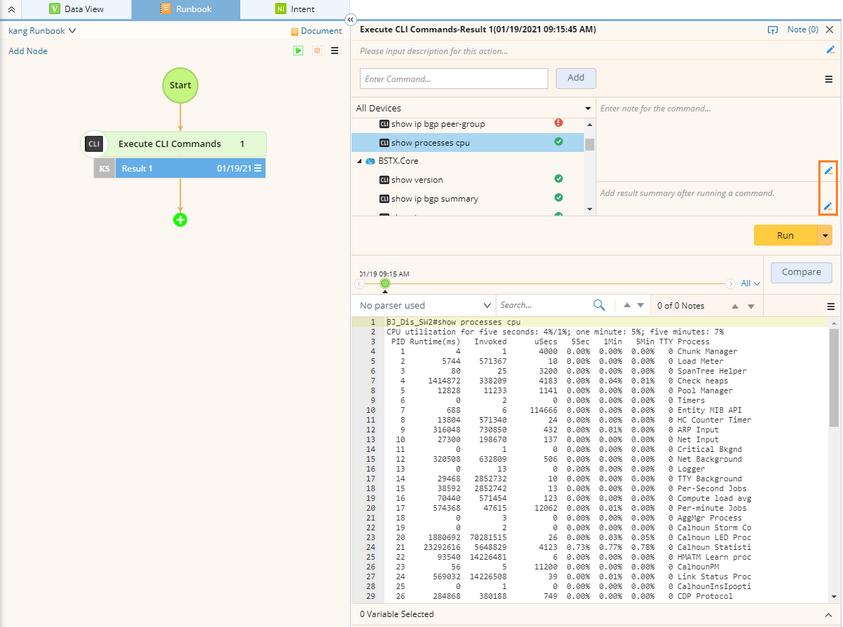Open the No parser used dropdown
This screenshot has height=627, width=843.
(425, 305)
